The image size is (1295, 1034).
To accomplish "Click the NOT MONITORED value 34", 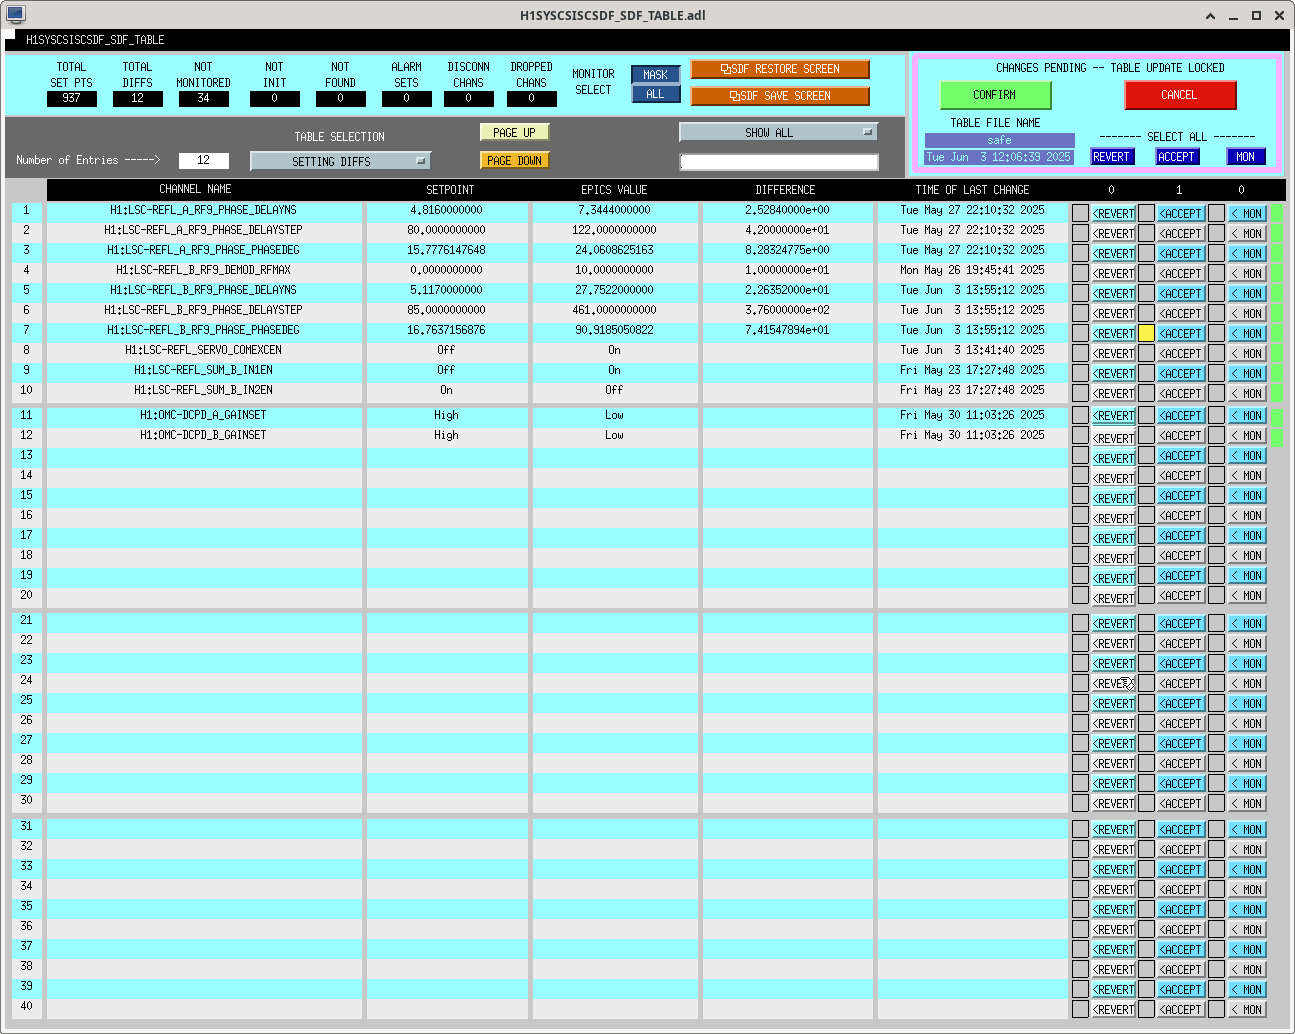I will pyautogui.click(x=203, y=98).
